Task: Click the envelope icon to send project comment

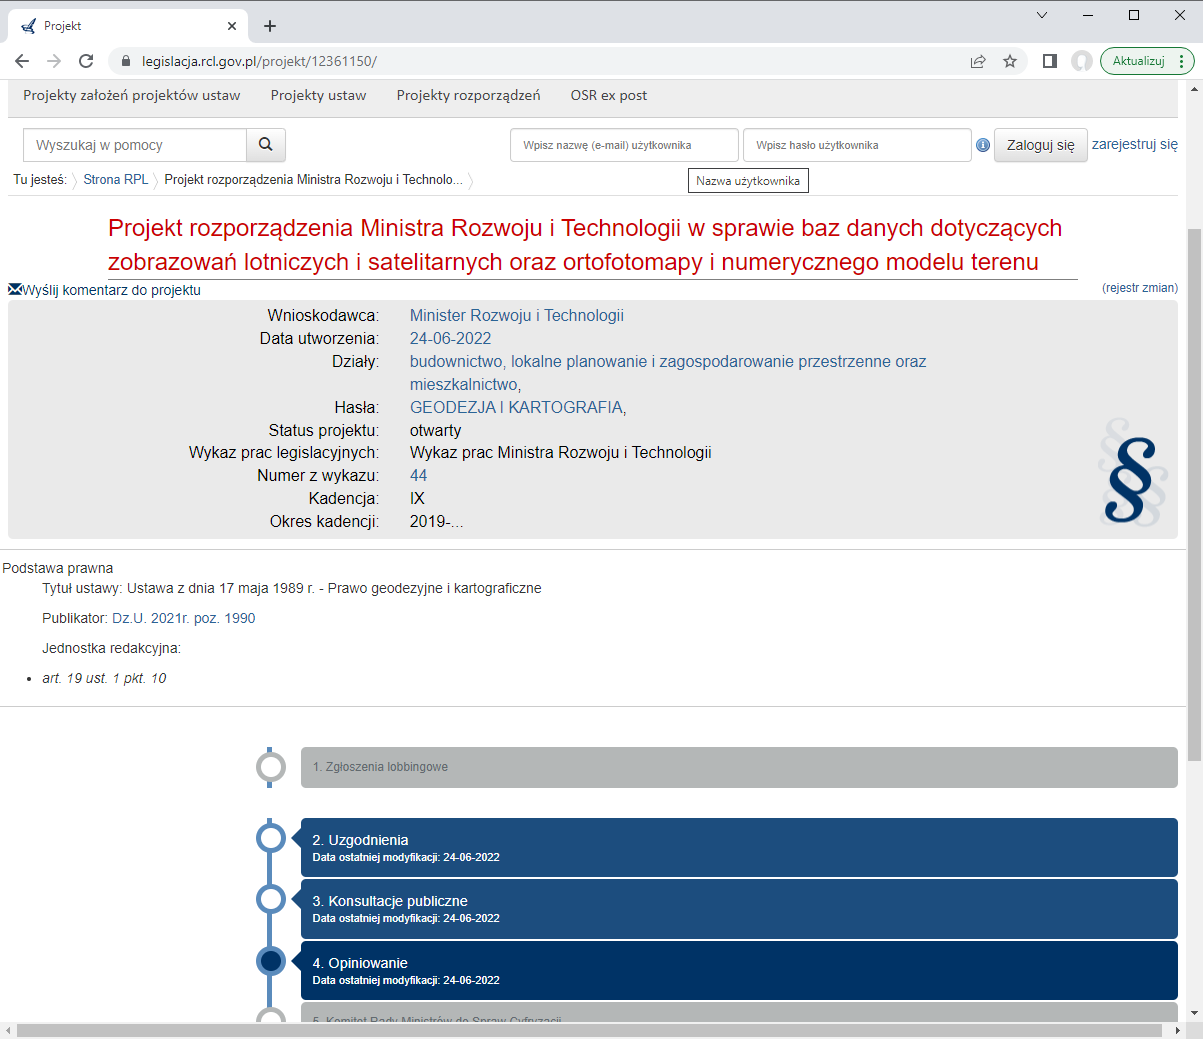Action: click(14, 289)
